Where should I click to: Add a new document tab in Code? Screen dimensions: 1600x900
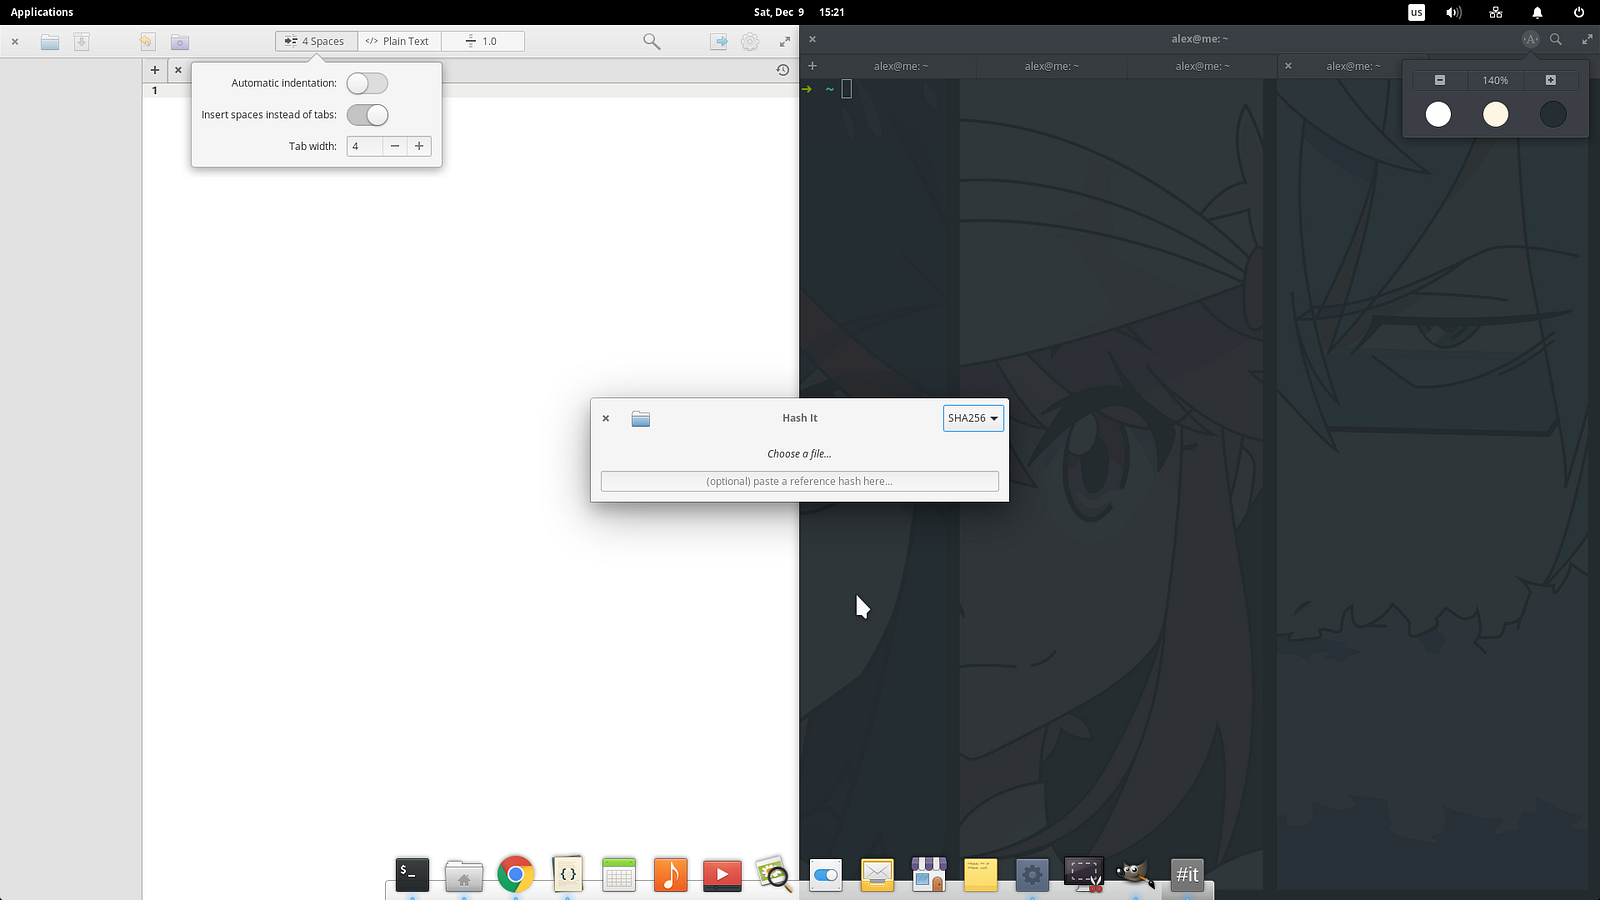[155, 70]
